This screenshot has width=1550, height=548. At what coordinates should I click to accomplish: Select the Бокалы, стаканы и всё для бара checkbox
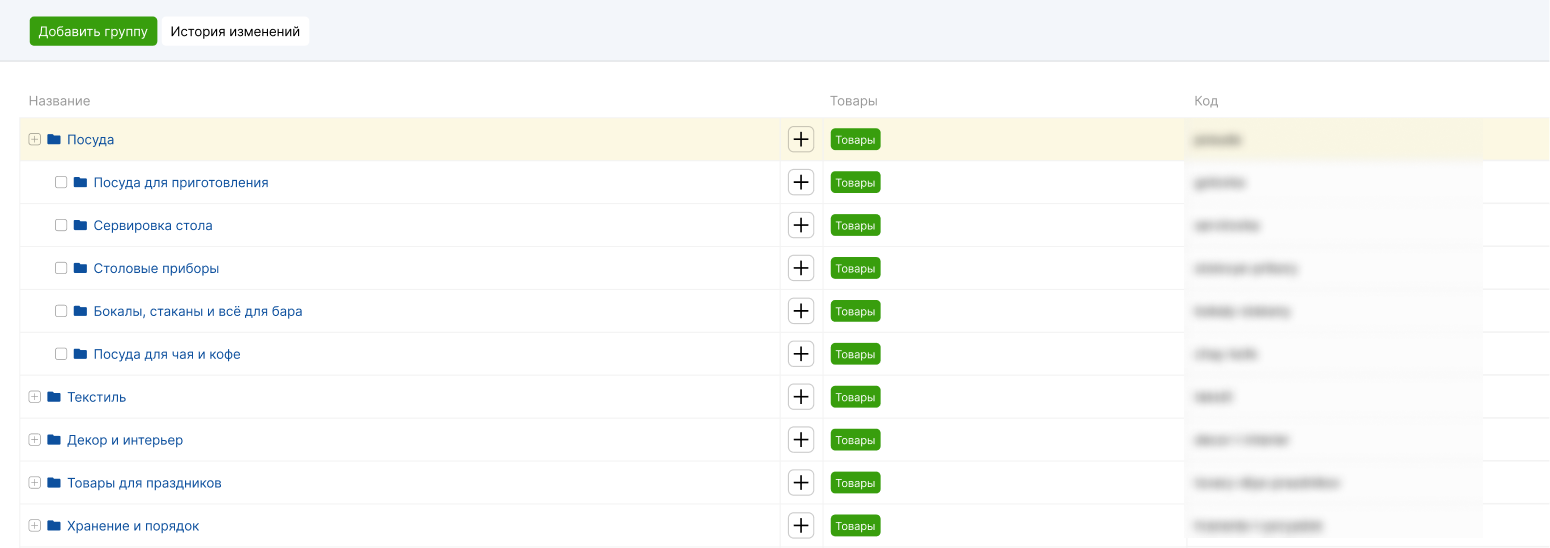click(61, 312)
